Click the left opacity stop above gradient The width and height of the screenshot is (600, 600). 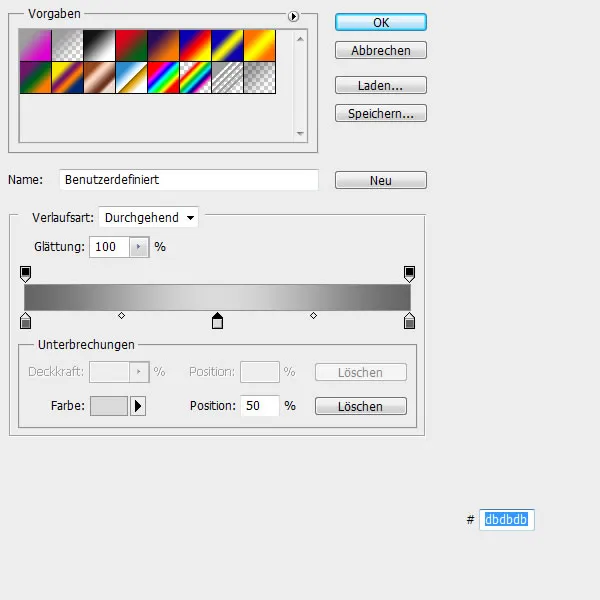(26, 273)
